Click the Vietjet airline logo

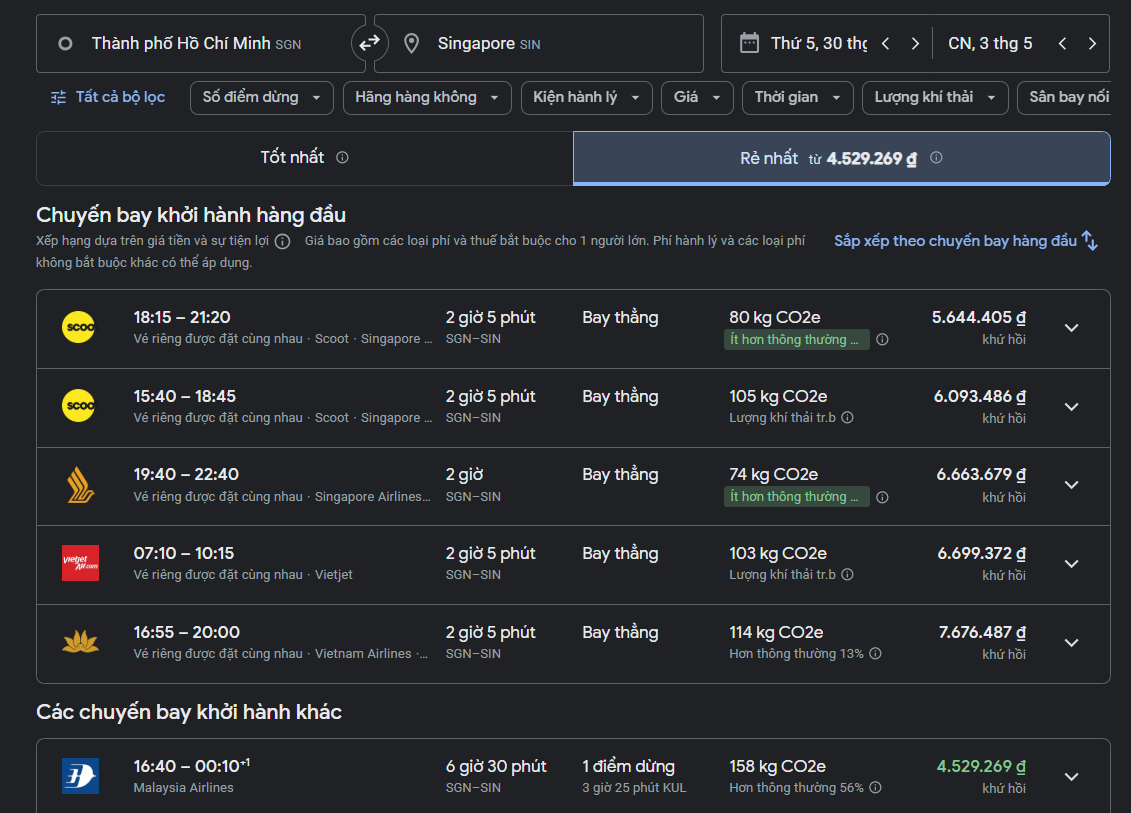coord(80,563)
